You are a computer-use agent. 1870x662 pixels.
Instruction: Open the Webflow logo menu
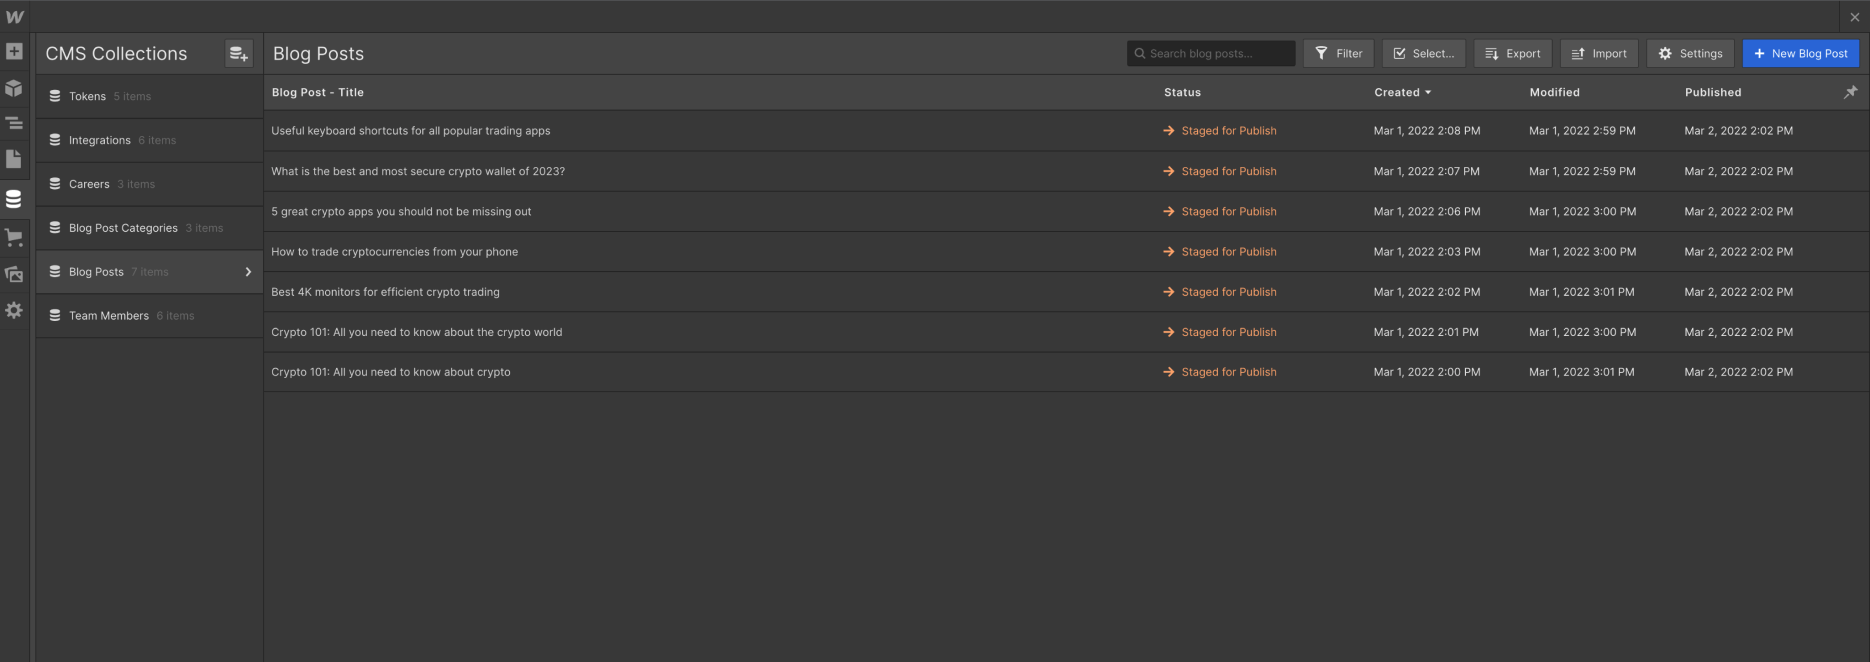click(x=14, y=17)
